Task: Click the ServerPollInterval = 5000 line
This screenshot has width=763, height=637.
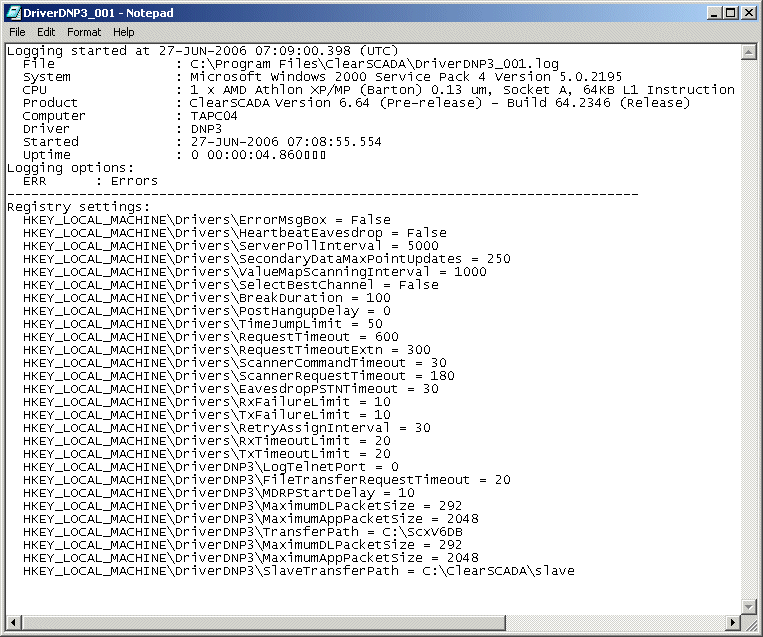Action: pyautogui.click(x=231, y=246)
